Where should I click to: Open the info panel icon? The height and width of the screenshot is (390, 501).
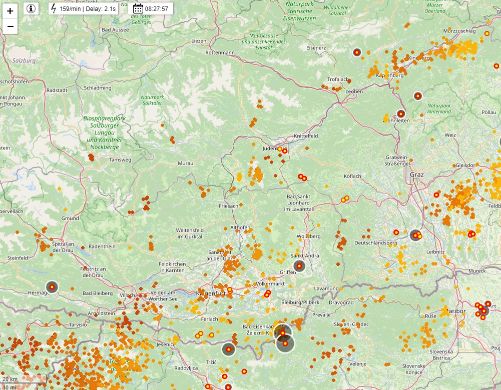pyautogui.click(x=31, y=9)
